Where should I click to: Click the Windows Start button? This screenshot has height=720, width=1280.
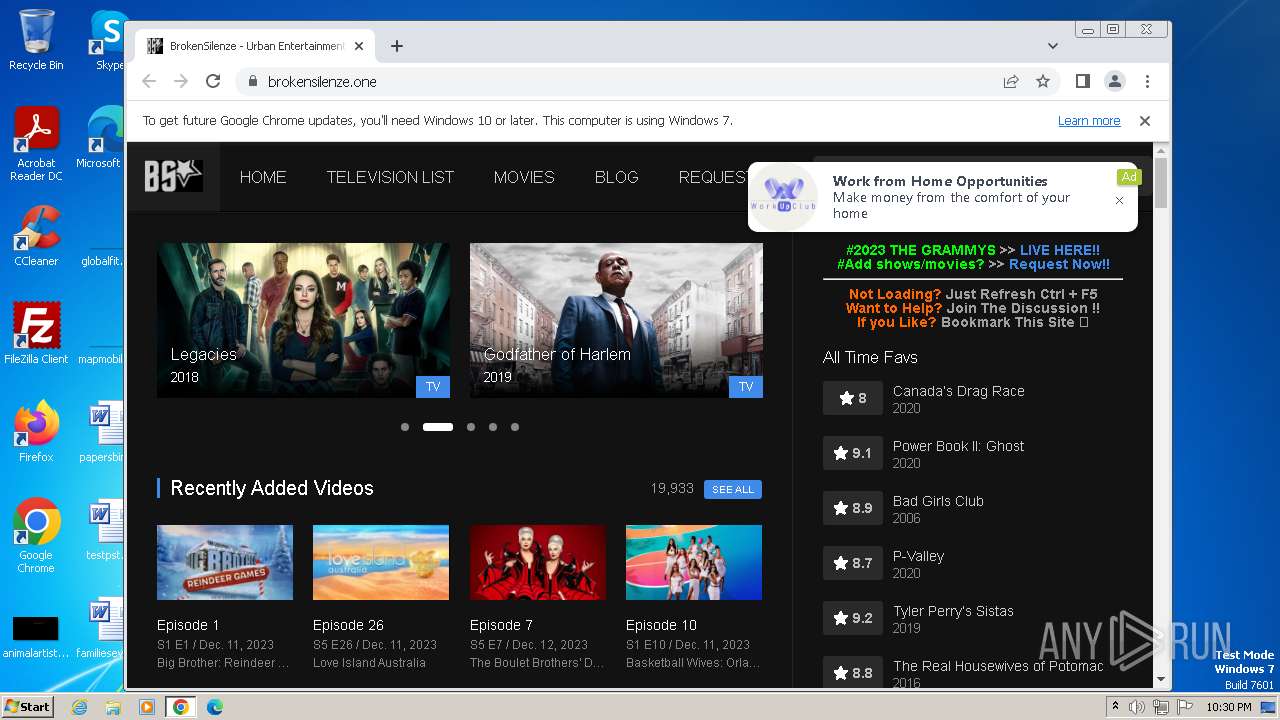[28, 706]
